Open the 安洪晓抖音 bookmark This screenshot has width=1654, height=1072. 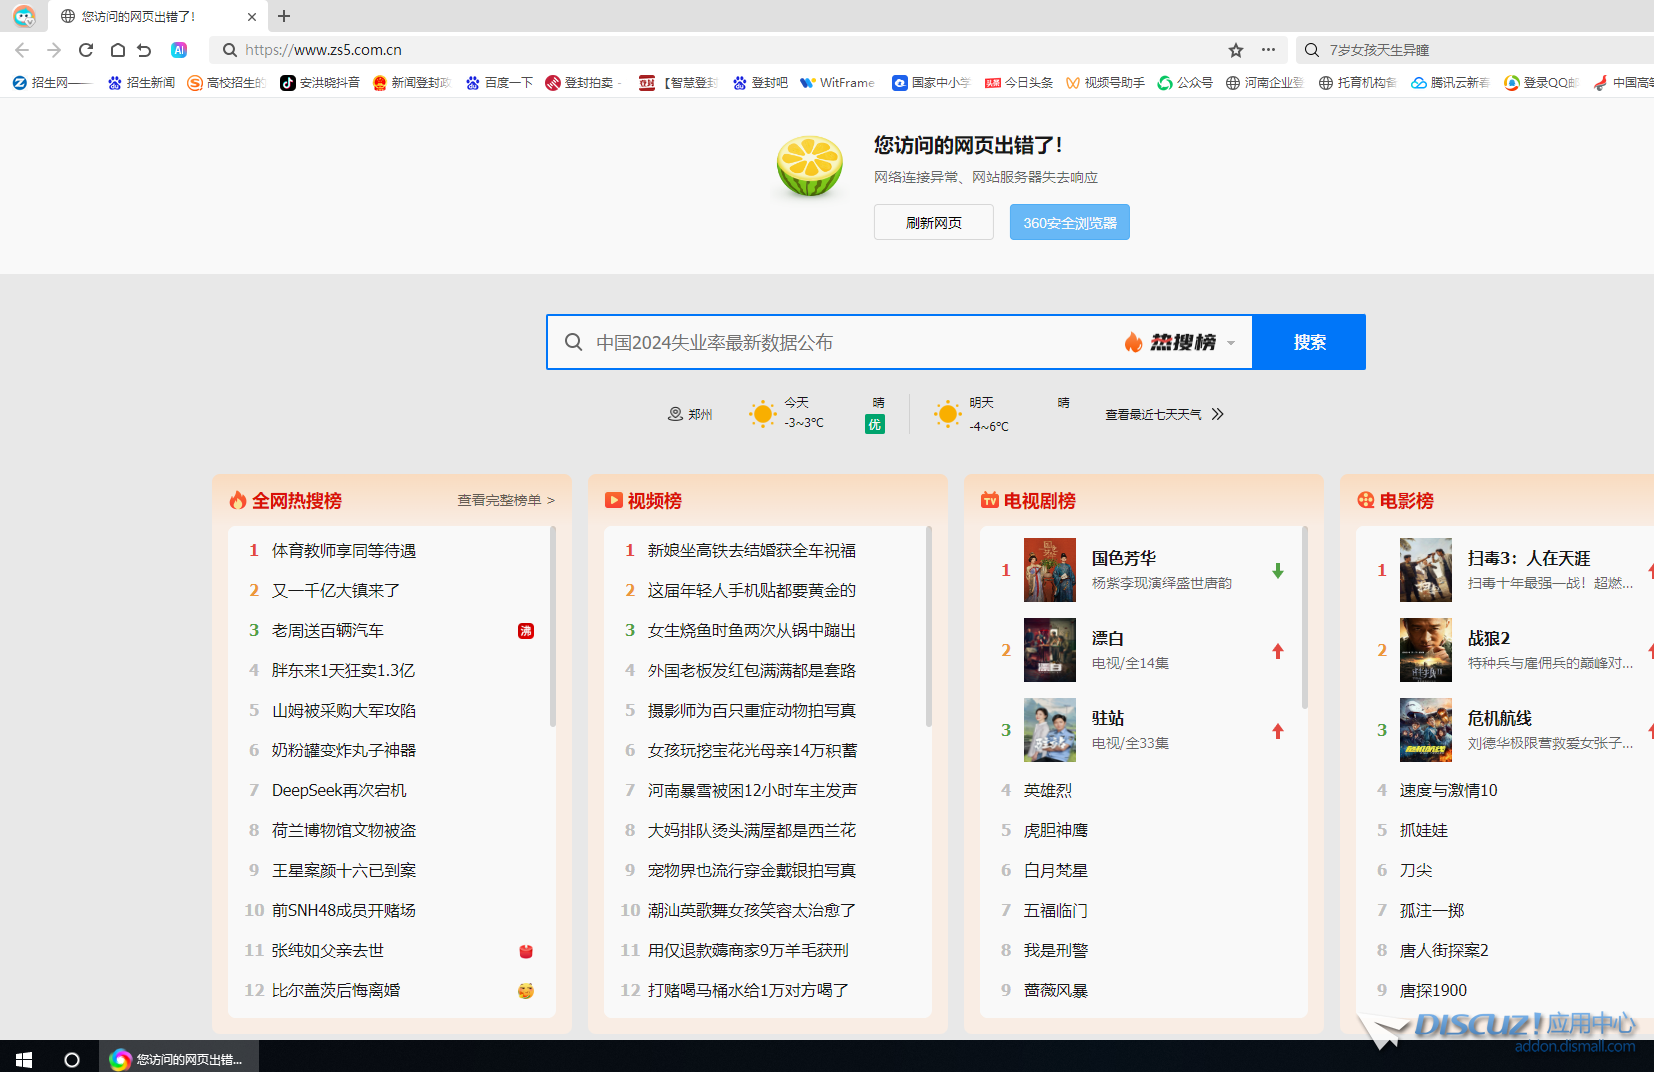point(320,83)
